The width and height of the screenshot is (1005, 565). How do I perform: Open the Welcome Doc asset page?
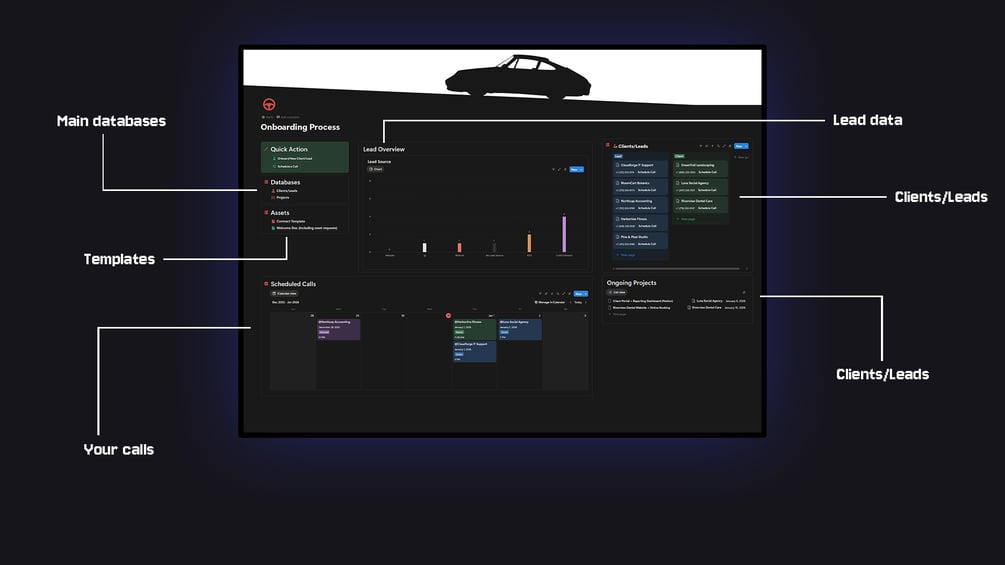306,228
